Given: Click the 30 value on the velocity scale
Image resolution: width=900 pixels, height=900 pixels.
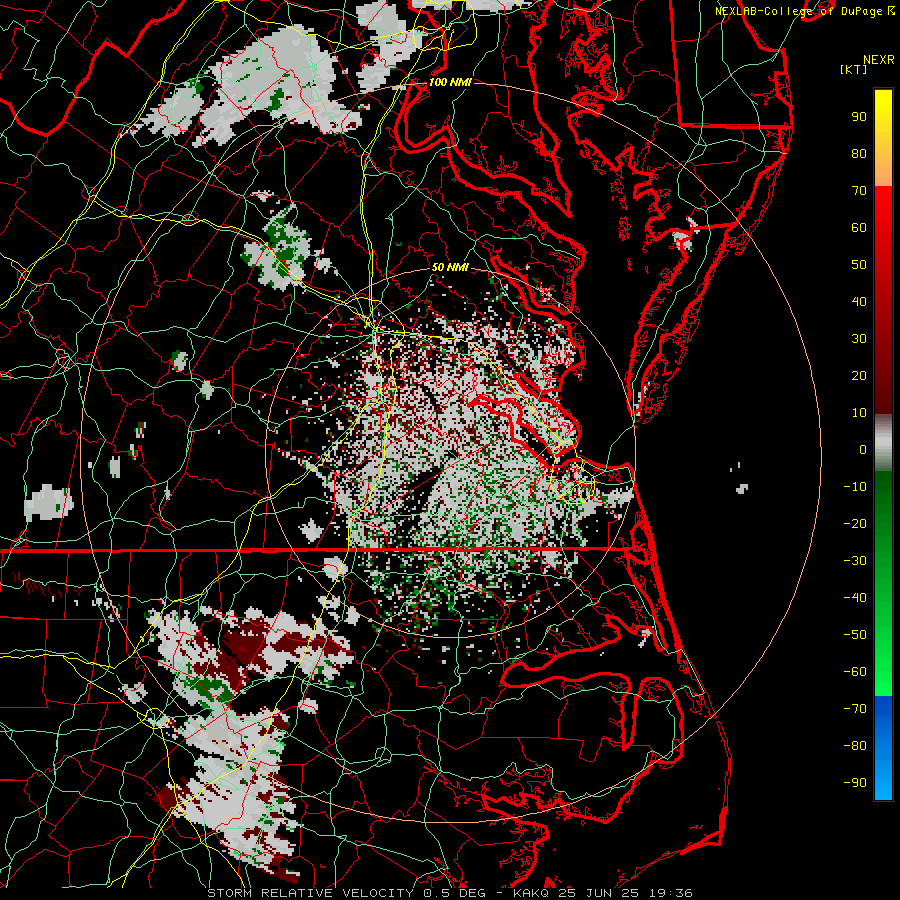Looking at the screenshot, I should [x=859, y=339].
